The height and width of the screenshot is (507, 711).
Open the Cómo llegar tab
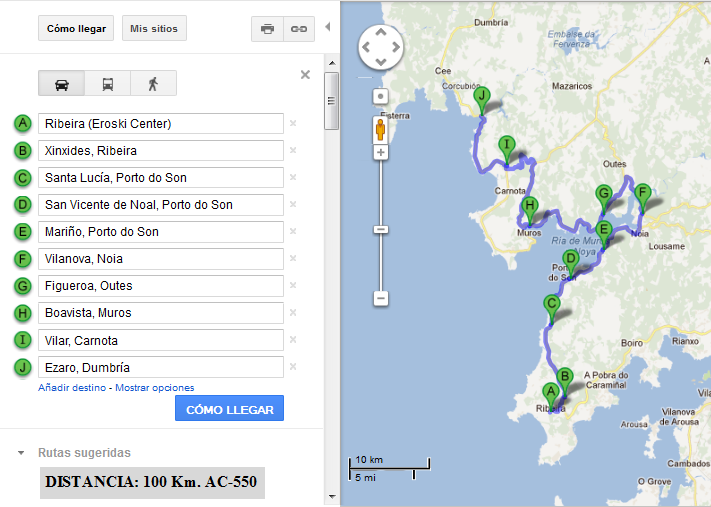tap(77, 29)
